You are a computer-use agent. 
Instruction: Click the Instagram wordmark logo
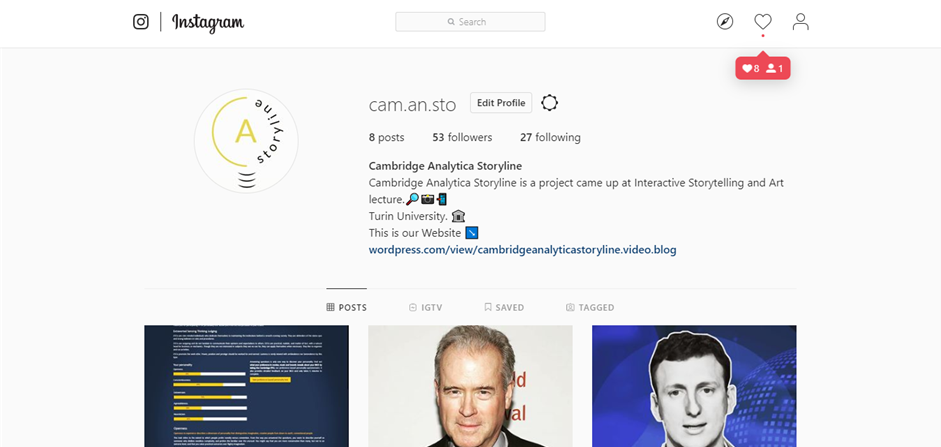[208, 23]
